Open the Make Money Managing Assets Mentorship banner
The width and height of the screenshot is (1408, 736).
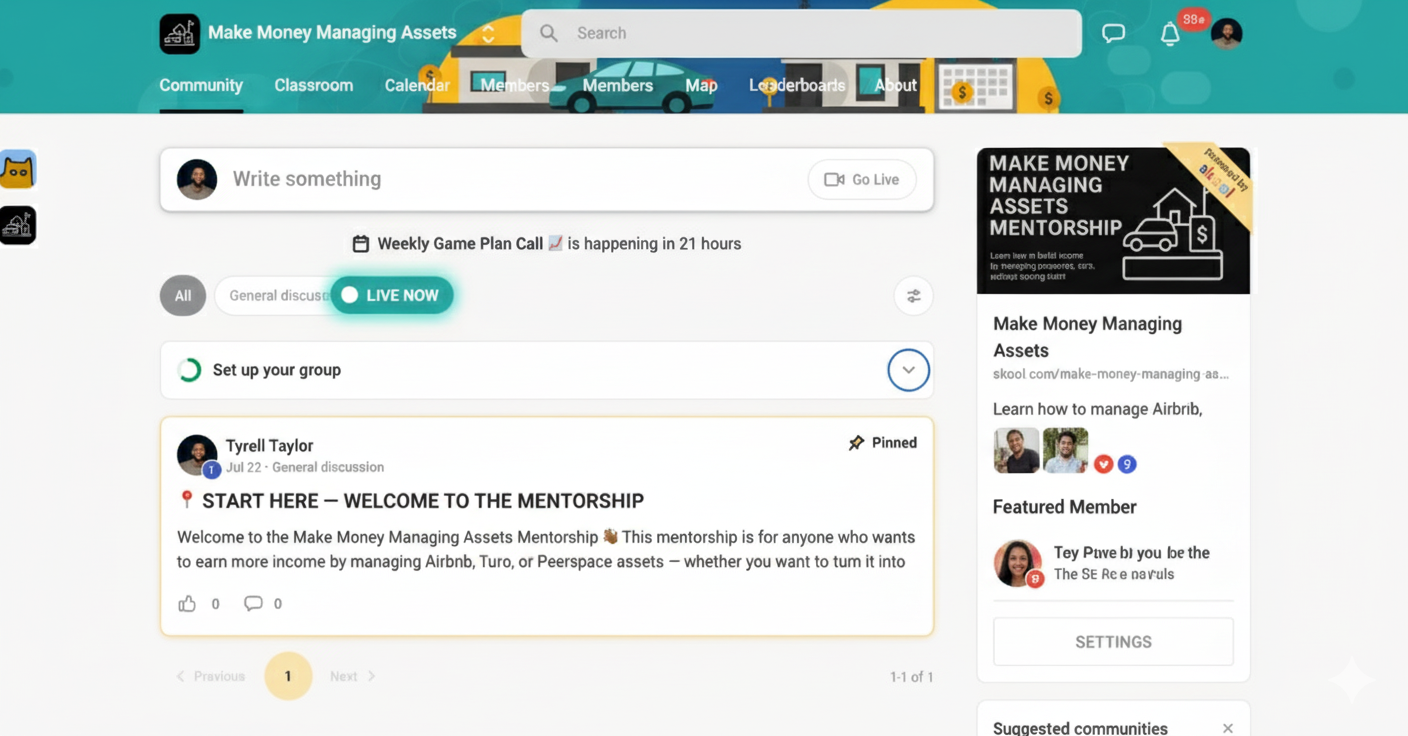tap(1113, 221)
